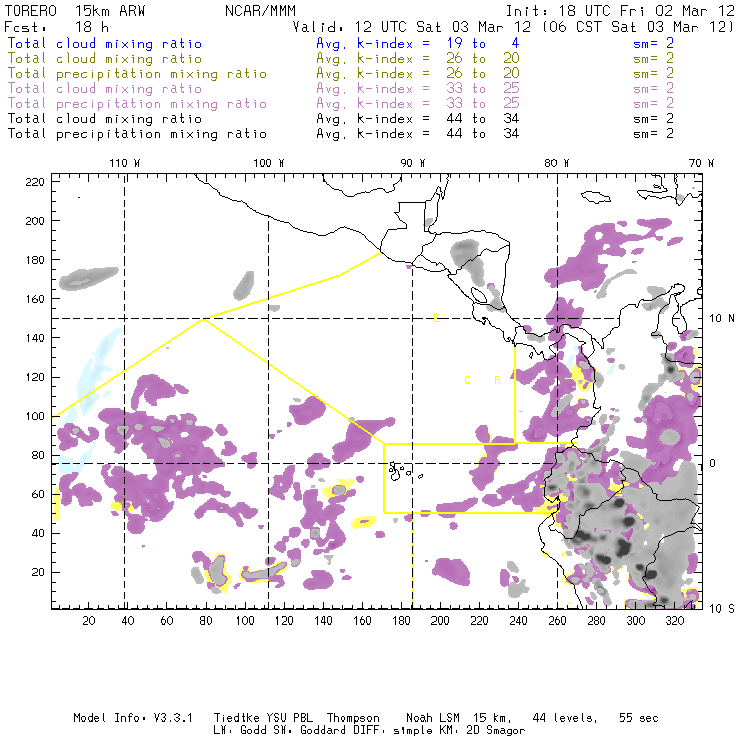The width and height of the screenshot is (740, 740).
Task: Select "Avg. k-index = 33 to 25" beside purple precipitation line
Action: 418,104
